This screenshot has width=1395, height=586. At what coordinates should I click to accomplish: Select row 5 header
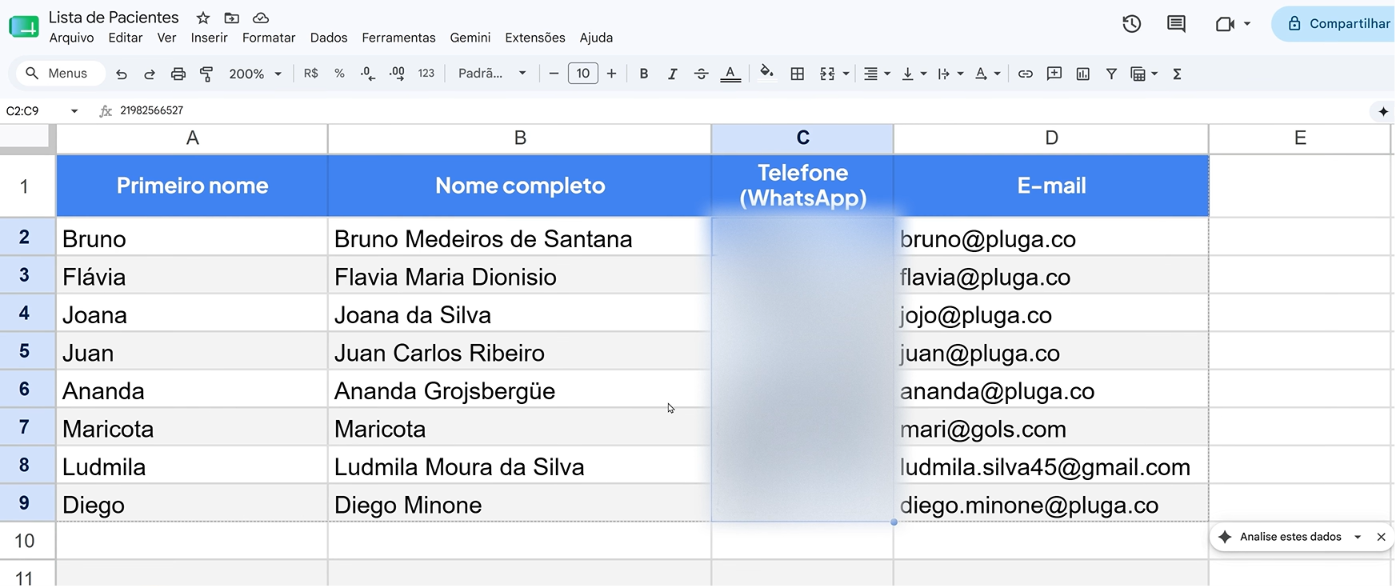coord(27,352)
